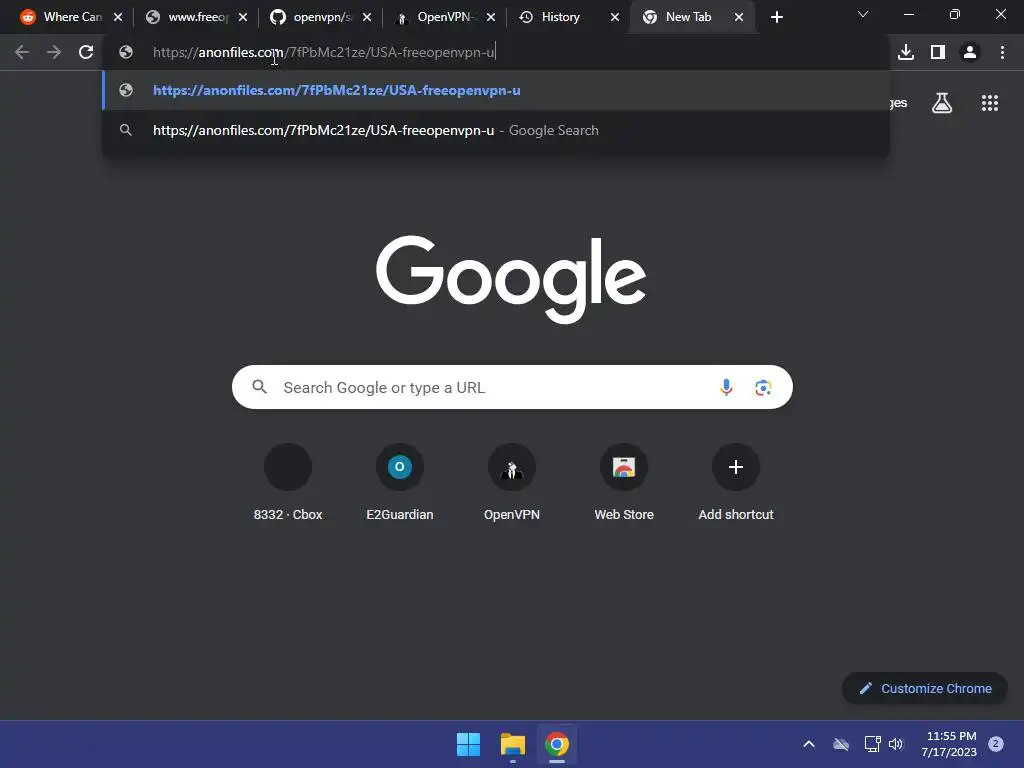Reload the current page
1024x768 pixels.
pyautogui.click(x=86, y=52)
